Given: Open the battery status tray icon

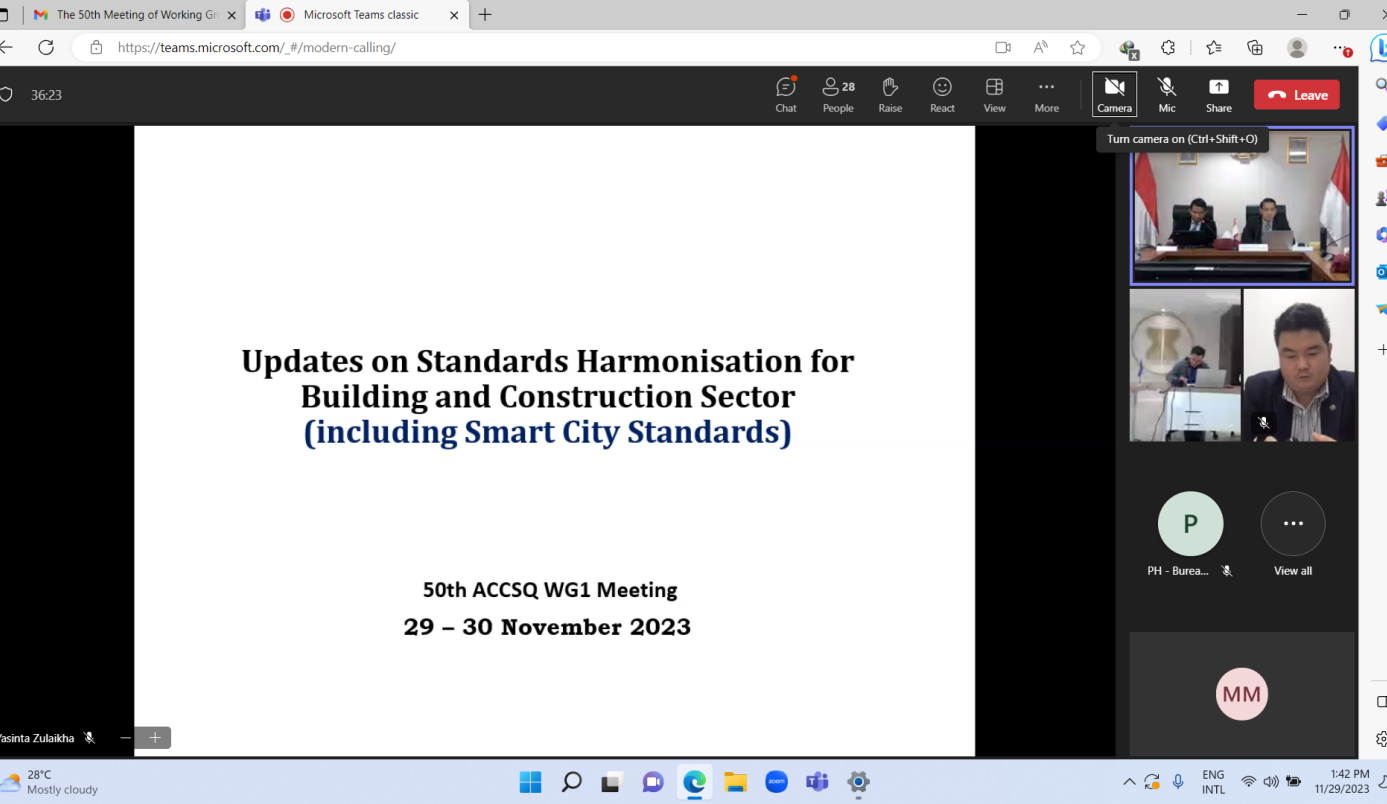Looking at the screenshot, I should point(1293,782).
